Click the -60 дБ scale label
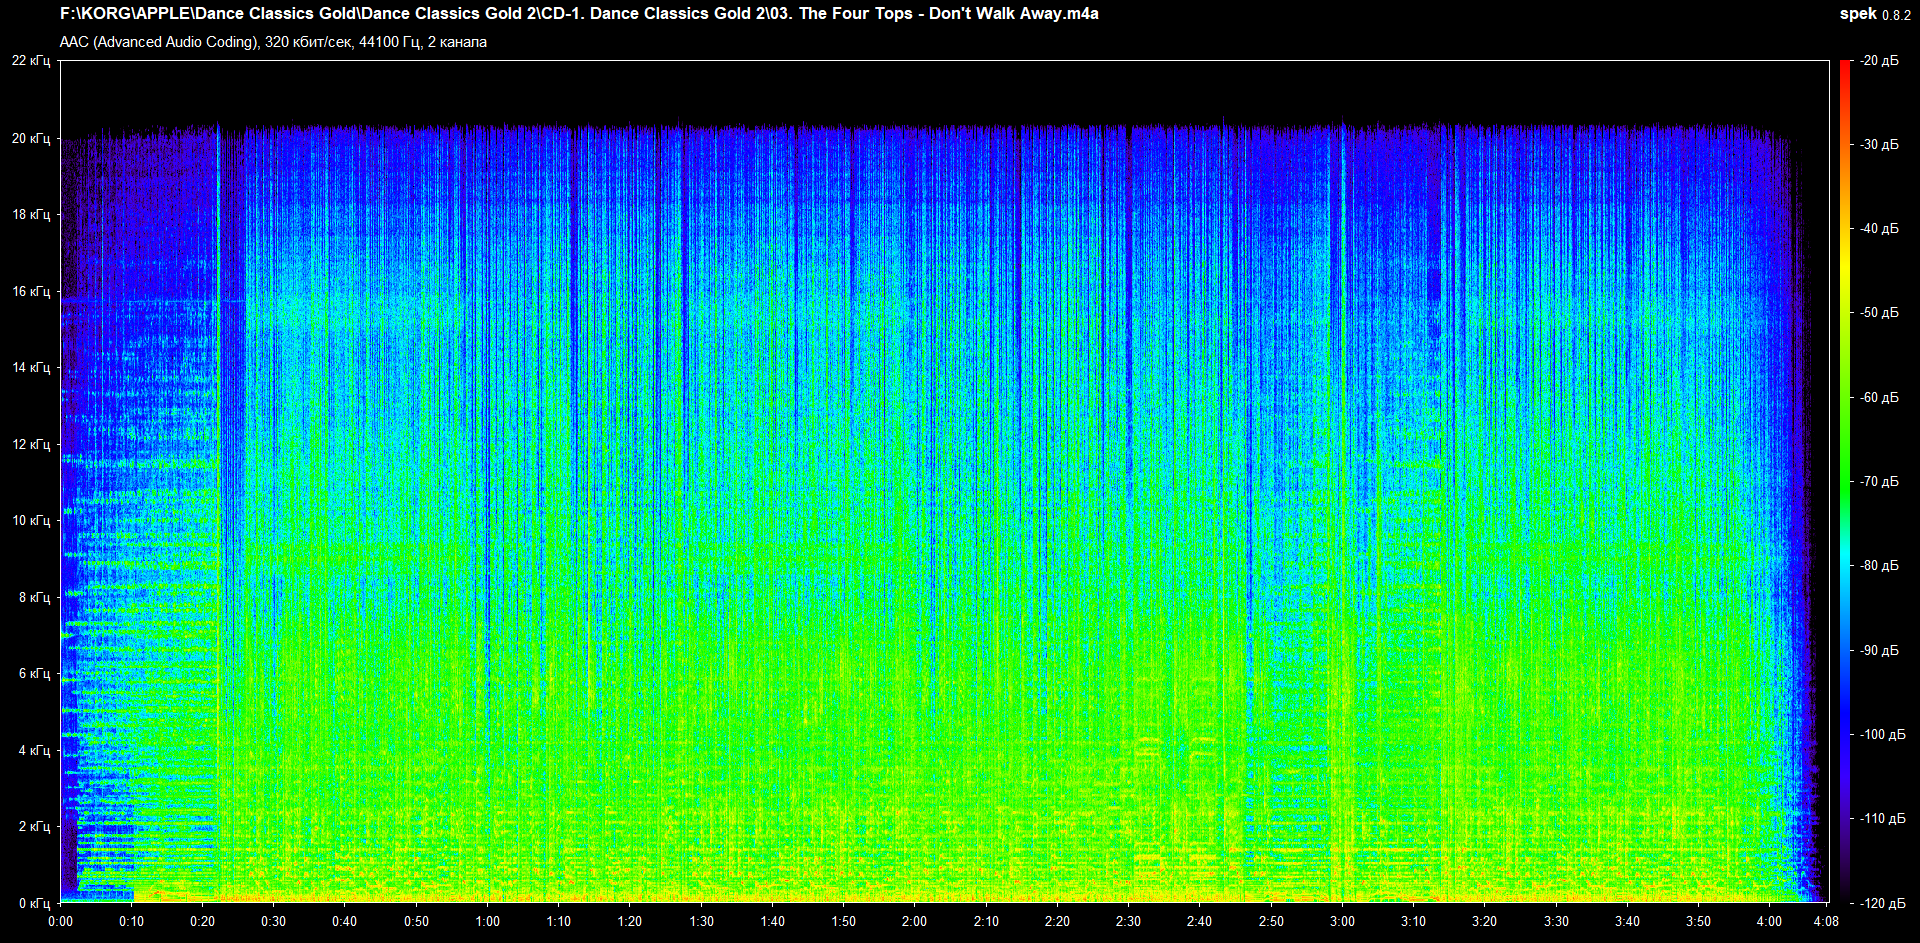This screenshot has width=1920, height=943. (1879, 397)
